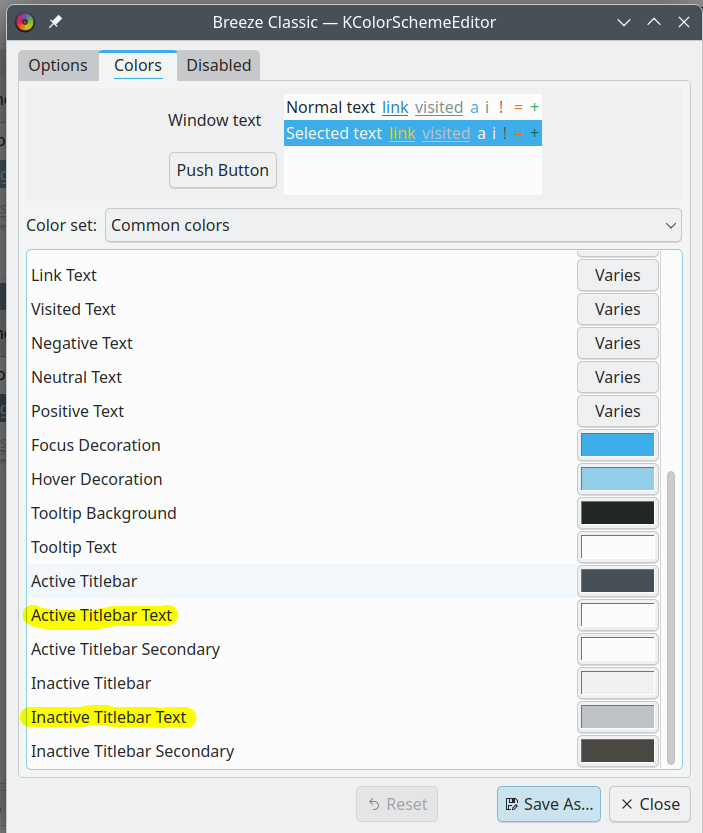This screenshot has height=833, width=703.
Task: Edit Inactive Titlebar Text color swatch
Action: [618, 717]
